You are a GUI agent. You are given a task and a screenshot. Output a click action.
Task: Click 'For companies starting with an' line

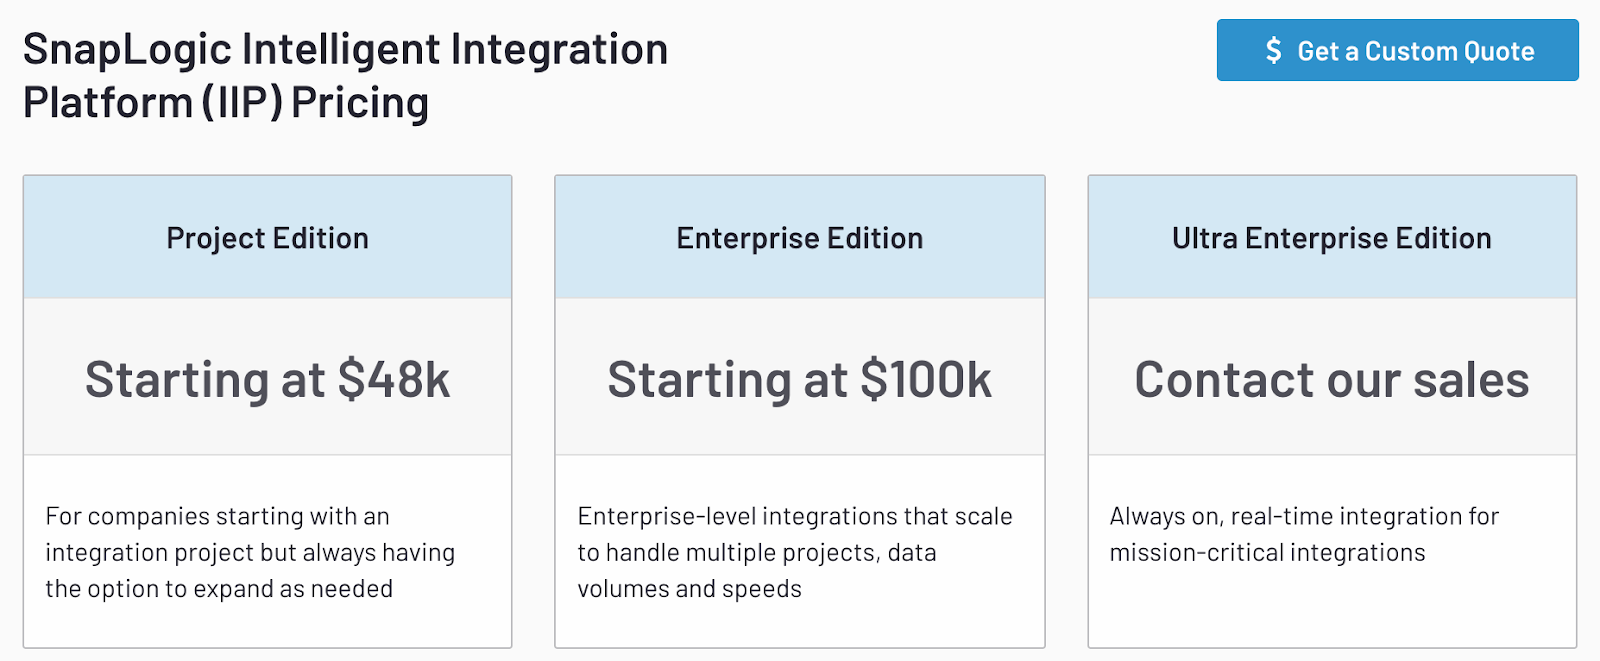[x=217, y=516]
